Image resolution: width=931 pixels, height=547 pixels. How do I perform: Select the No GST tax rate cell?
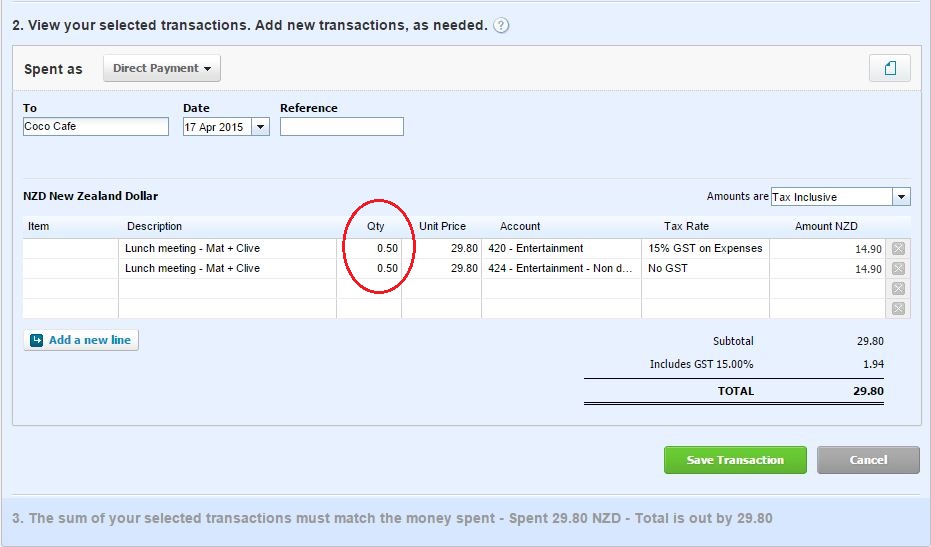tap(704, 268)
